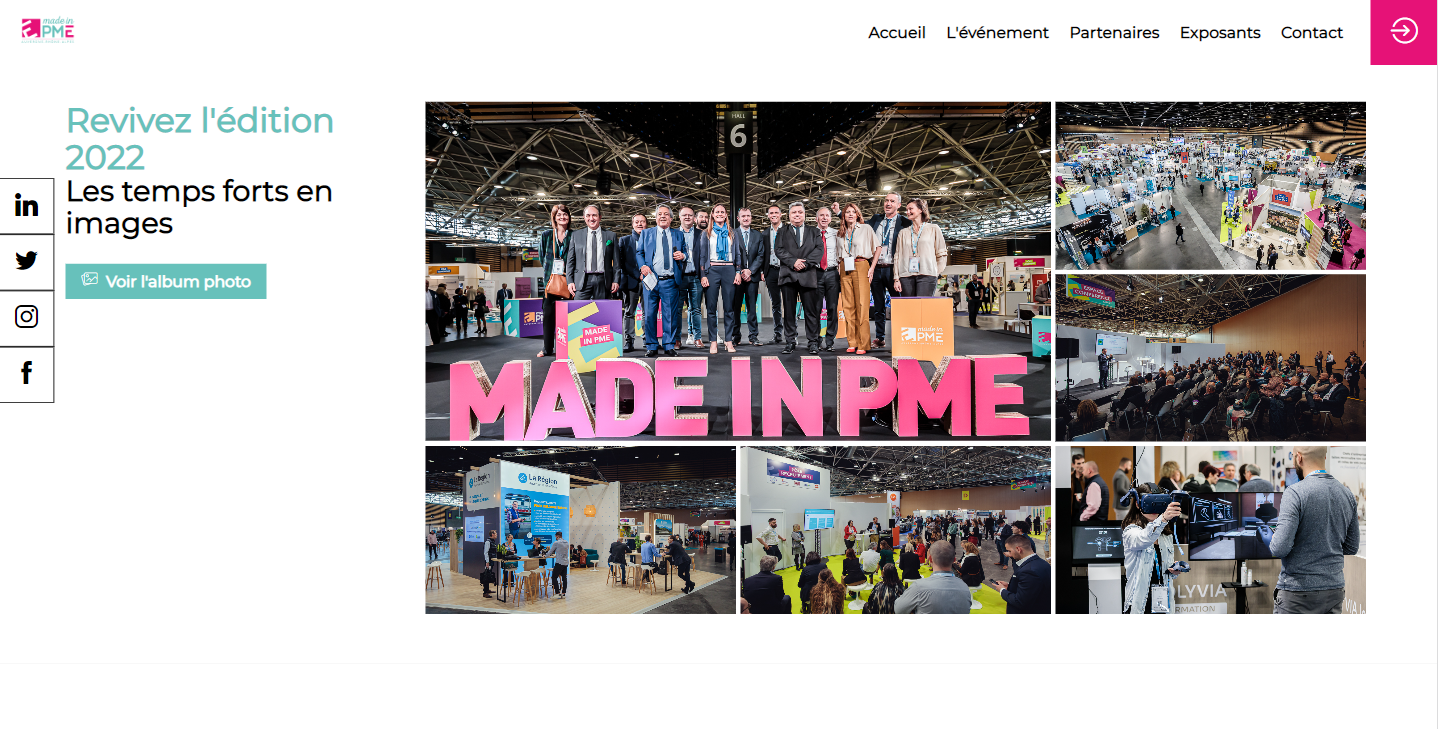The image size is (1438, 729).
Task: Open the LinkedIn social icon
Action: [x=27, y=206]
